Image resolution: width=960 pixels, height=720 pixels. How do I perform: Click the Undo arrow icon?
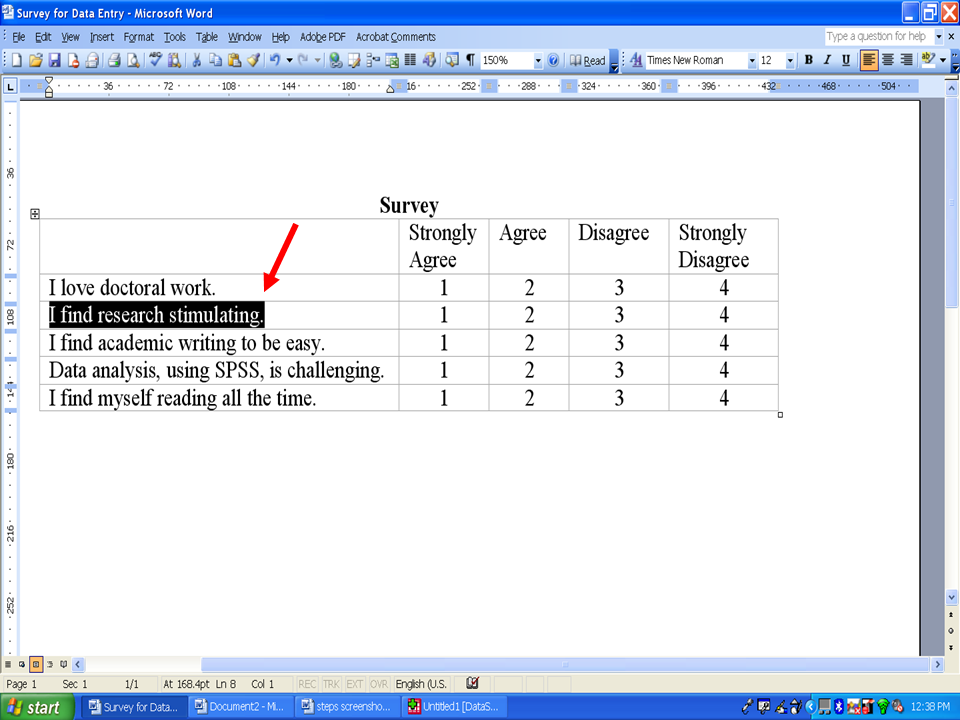[x=274, y=60]
